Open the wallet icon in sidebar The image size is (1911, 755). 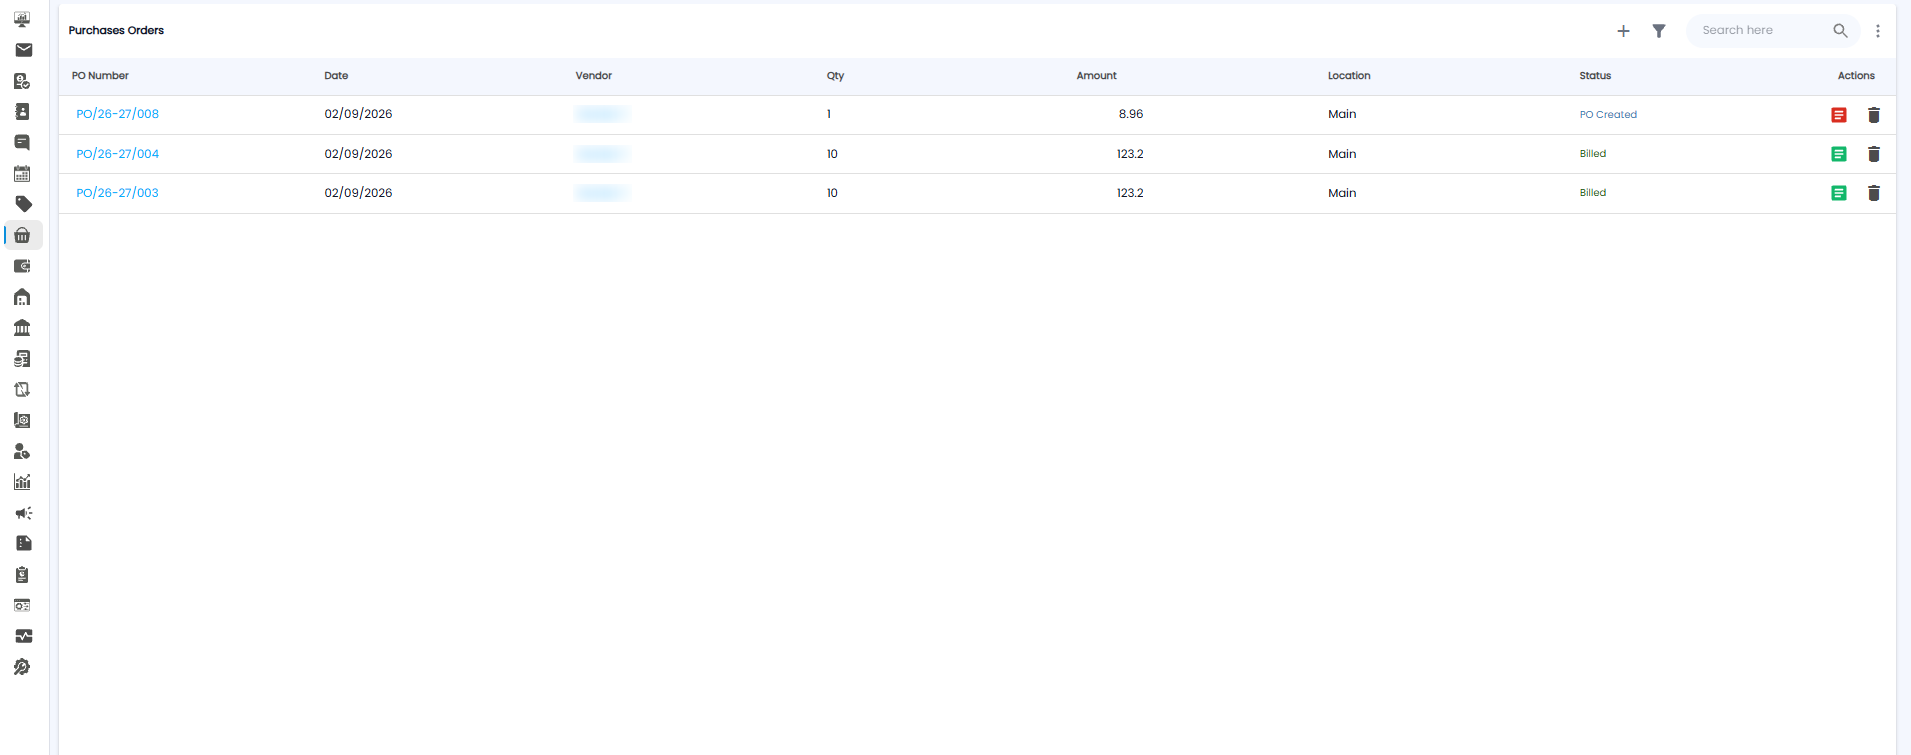[x=22, y=266]
